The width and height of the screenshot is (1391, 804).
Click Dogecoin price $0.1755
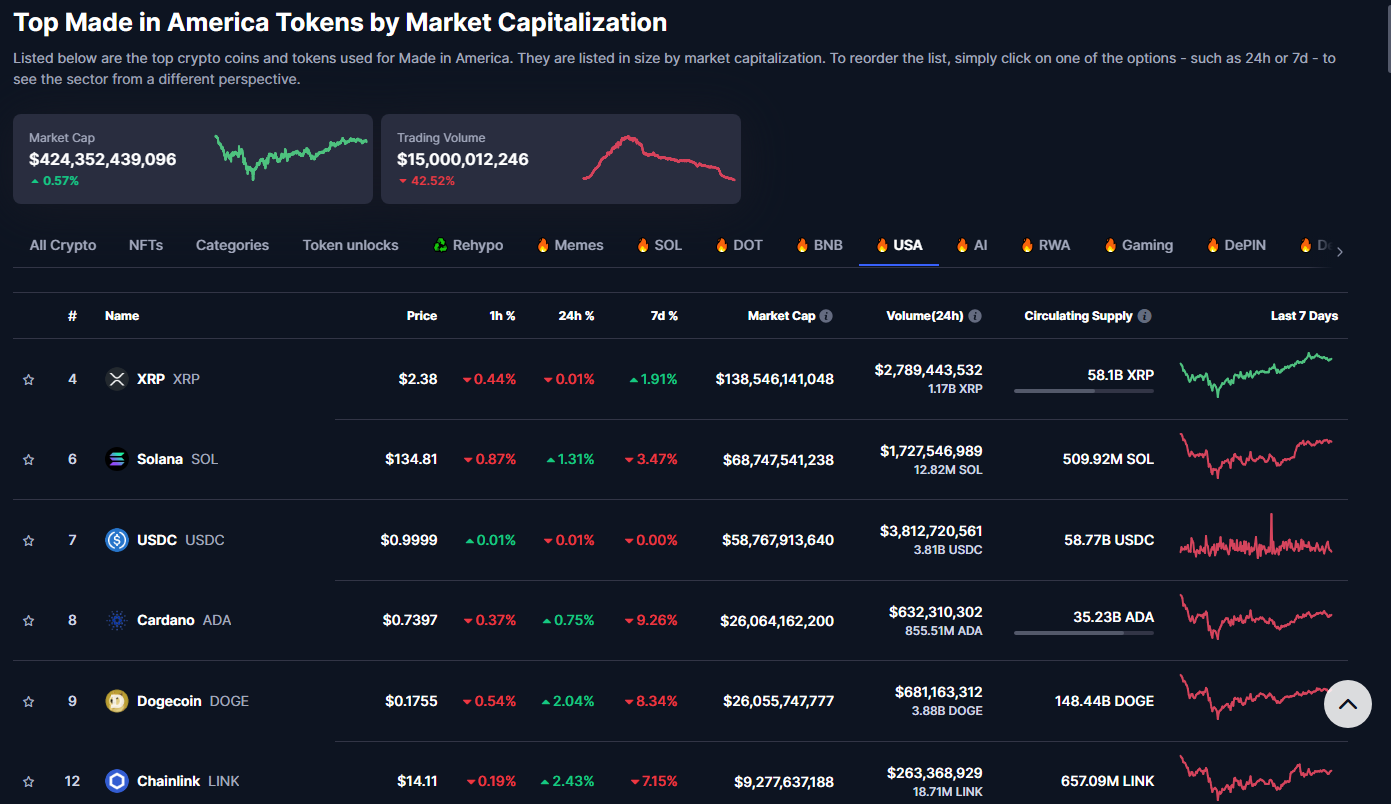(x=411, y=701)
